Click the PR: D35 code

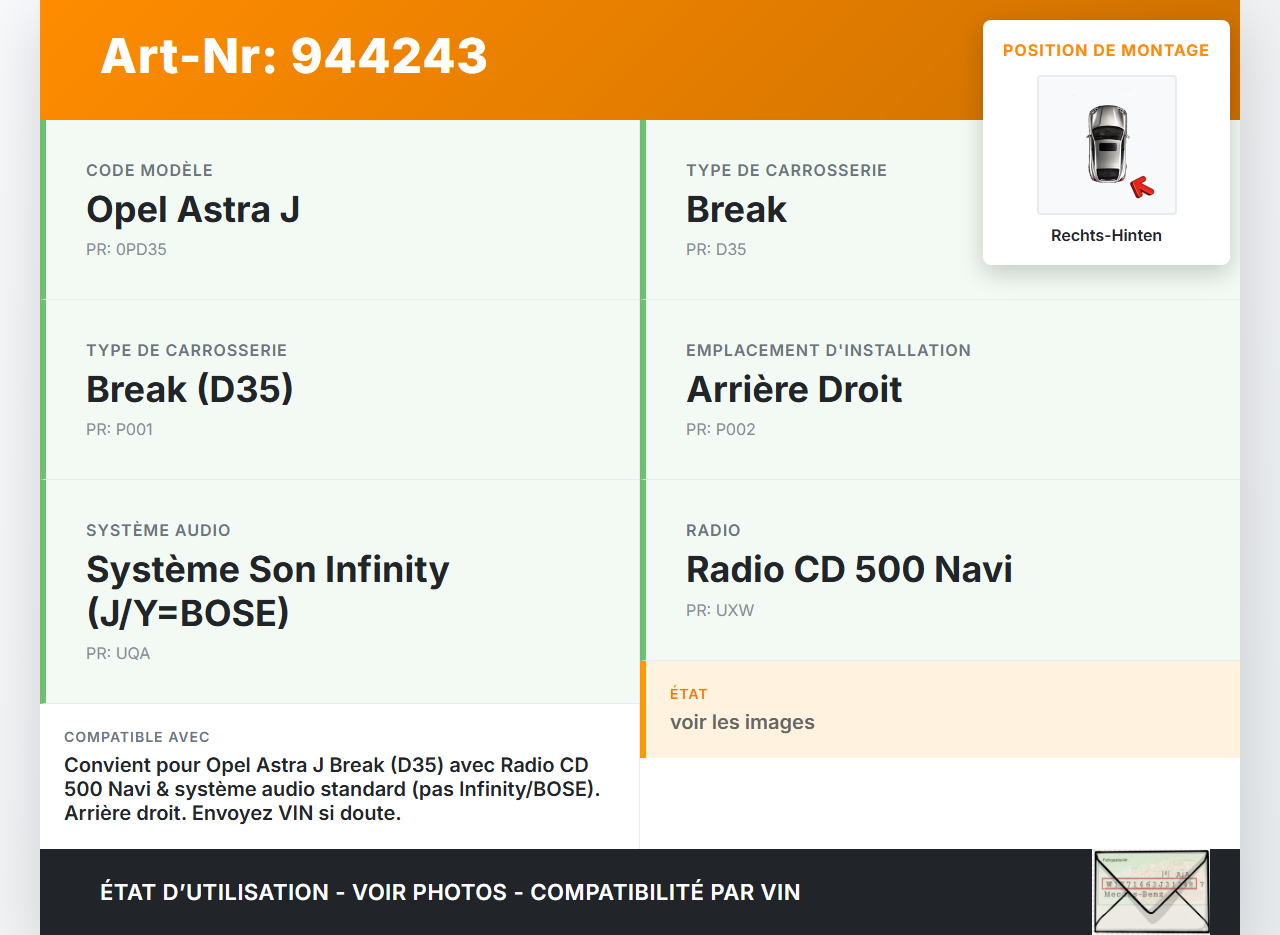pyautogui.click(x=716, y=250)
